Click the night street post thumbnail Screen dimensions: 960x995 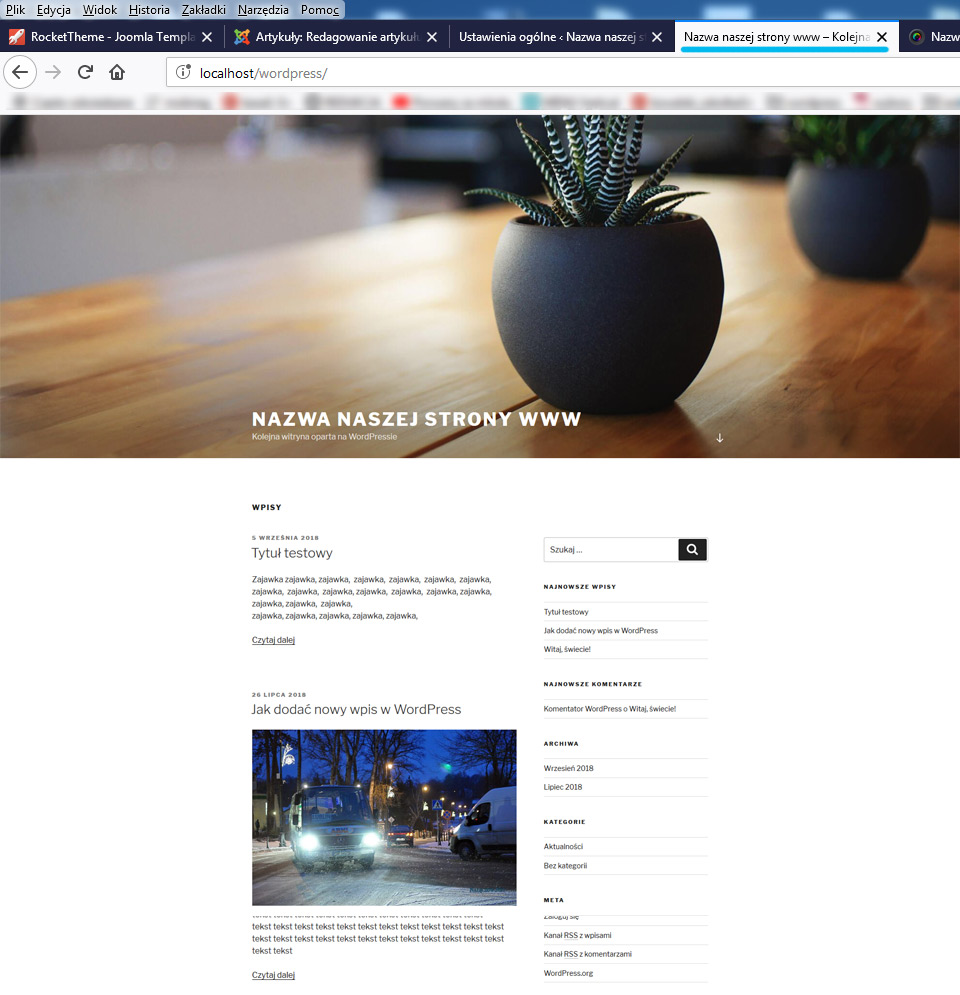point(384,817)
